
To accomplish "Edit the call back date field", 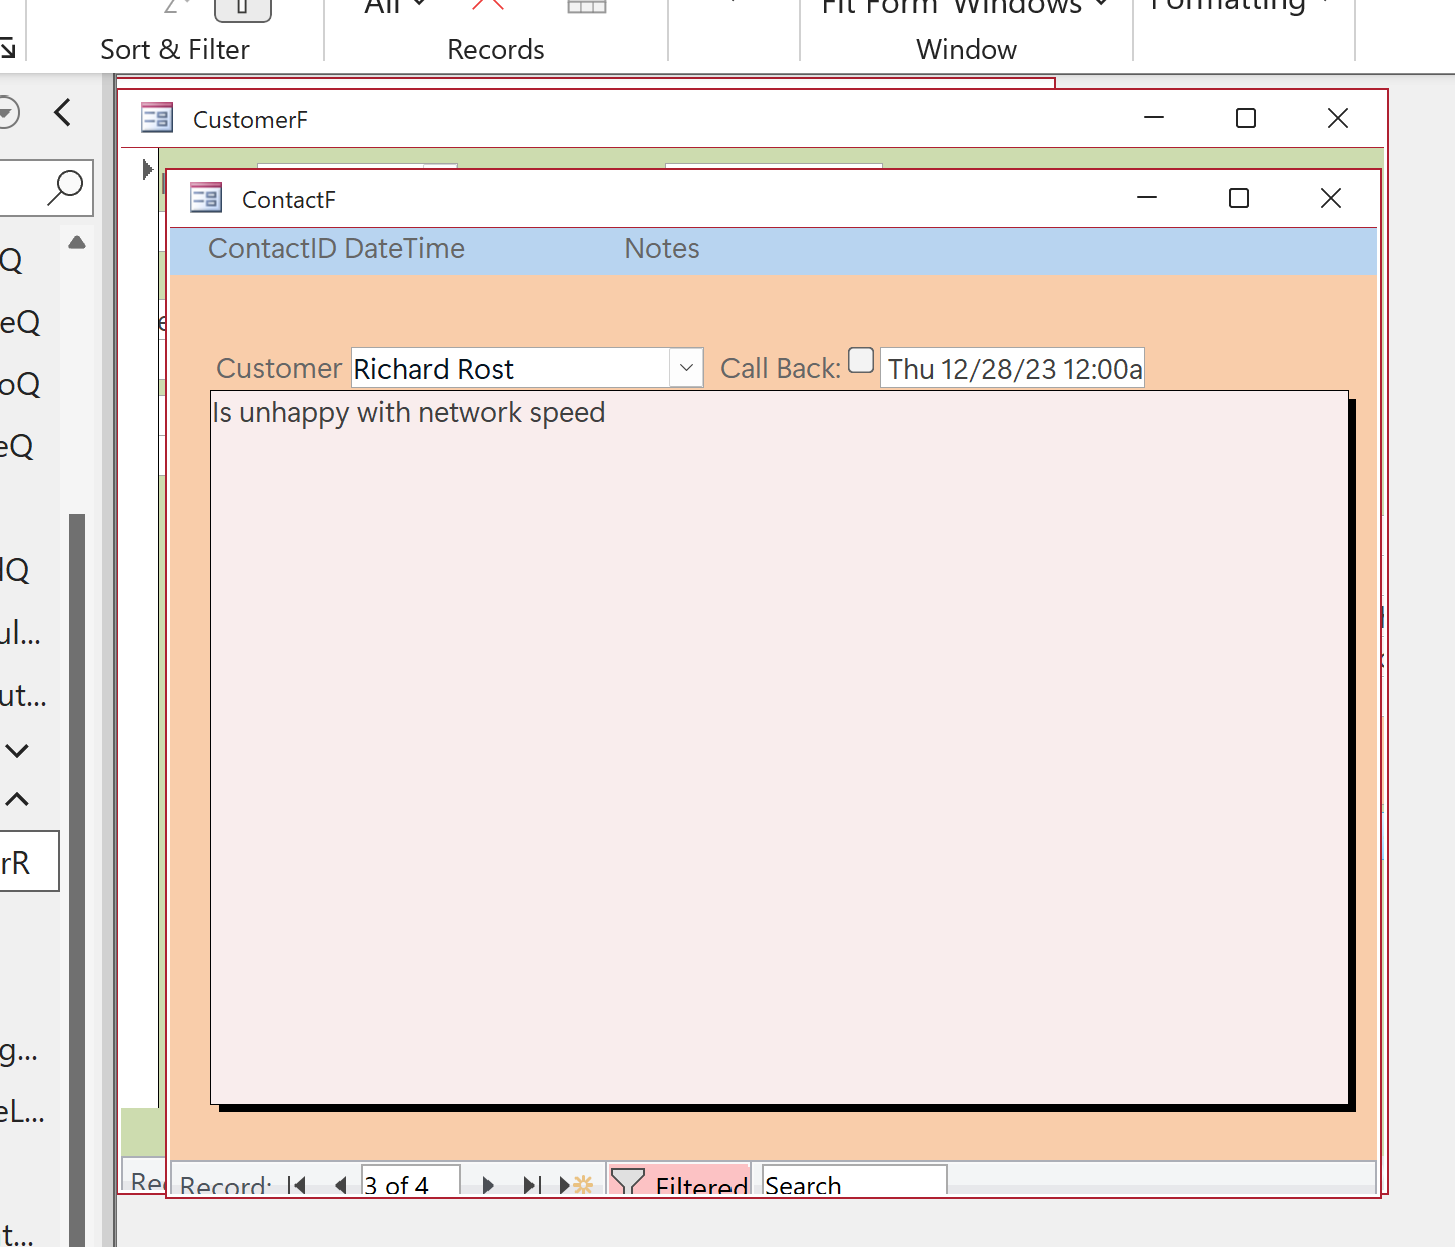I will (x=1012, y=369).
